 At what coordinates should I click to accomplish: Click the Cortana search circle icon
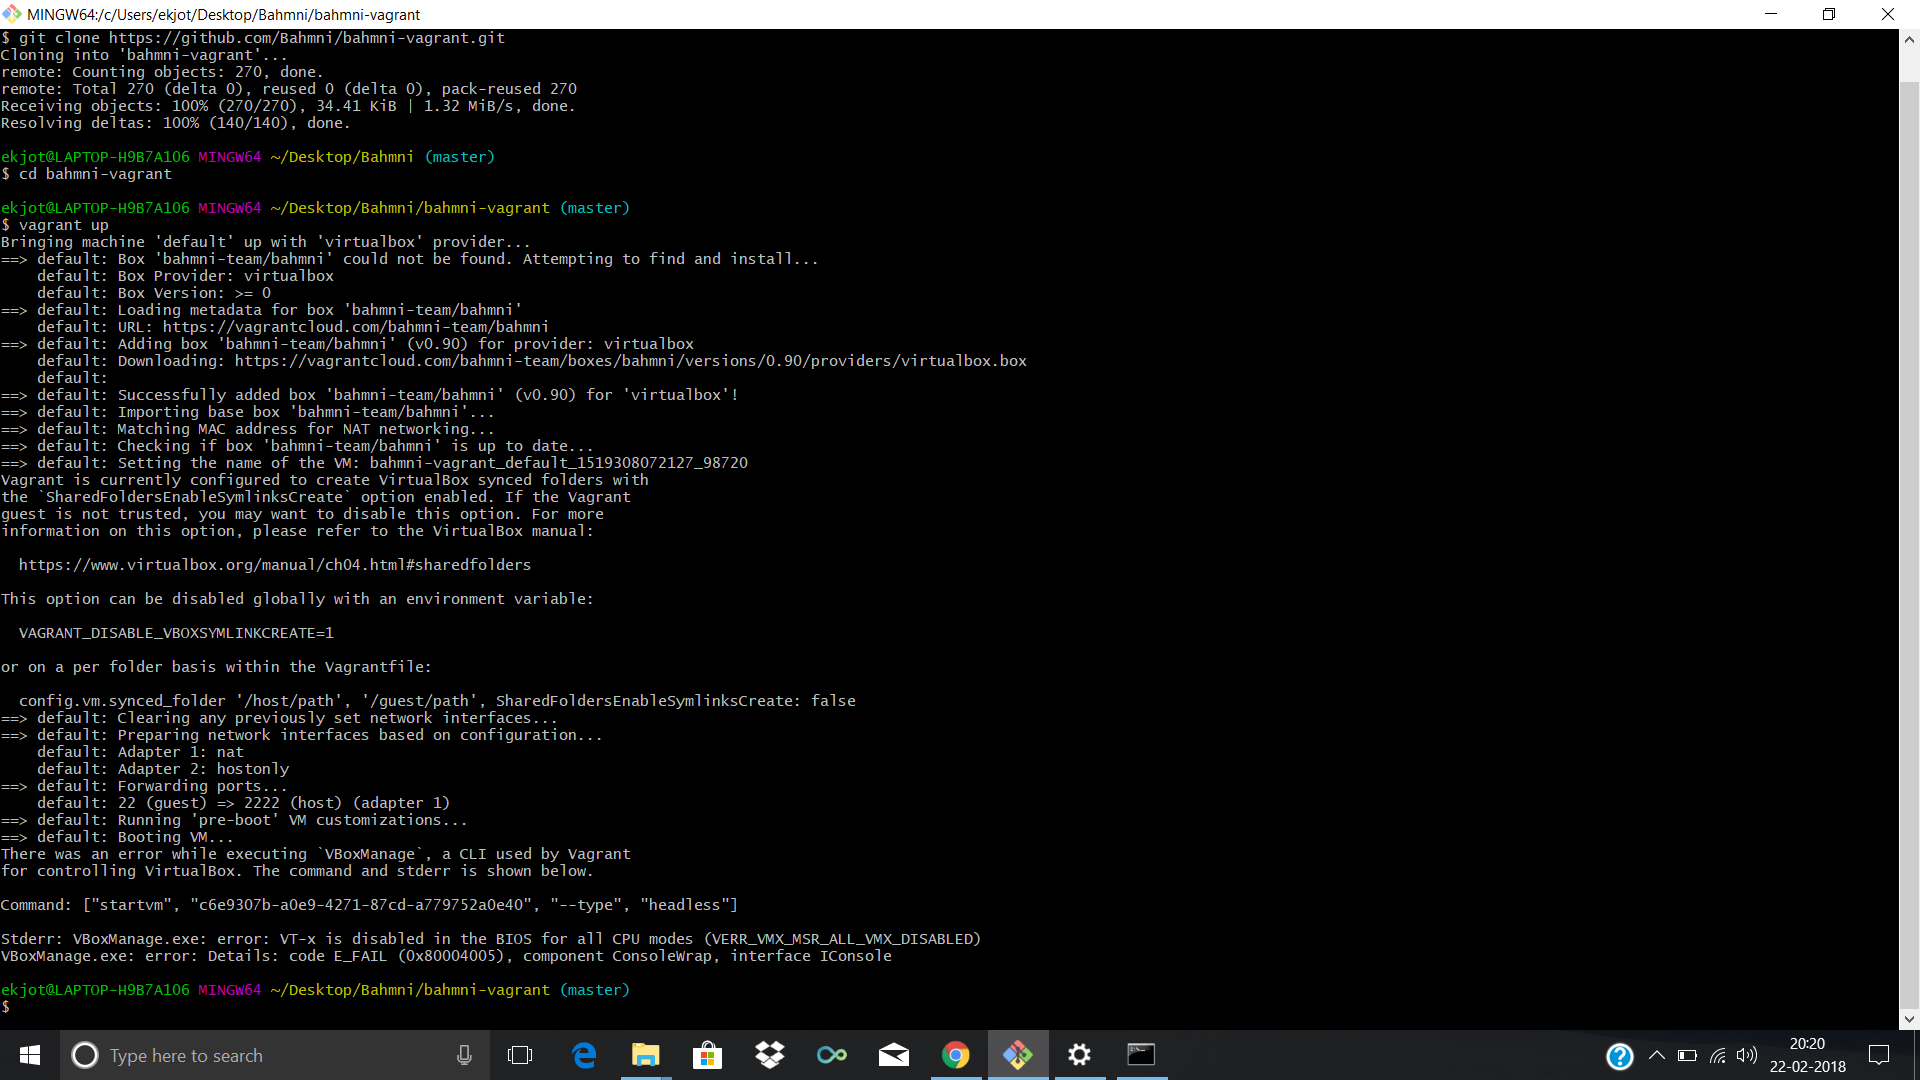(x=85, y=1055)
